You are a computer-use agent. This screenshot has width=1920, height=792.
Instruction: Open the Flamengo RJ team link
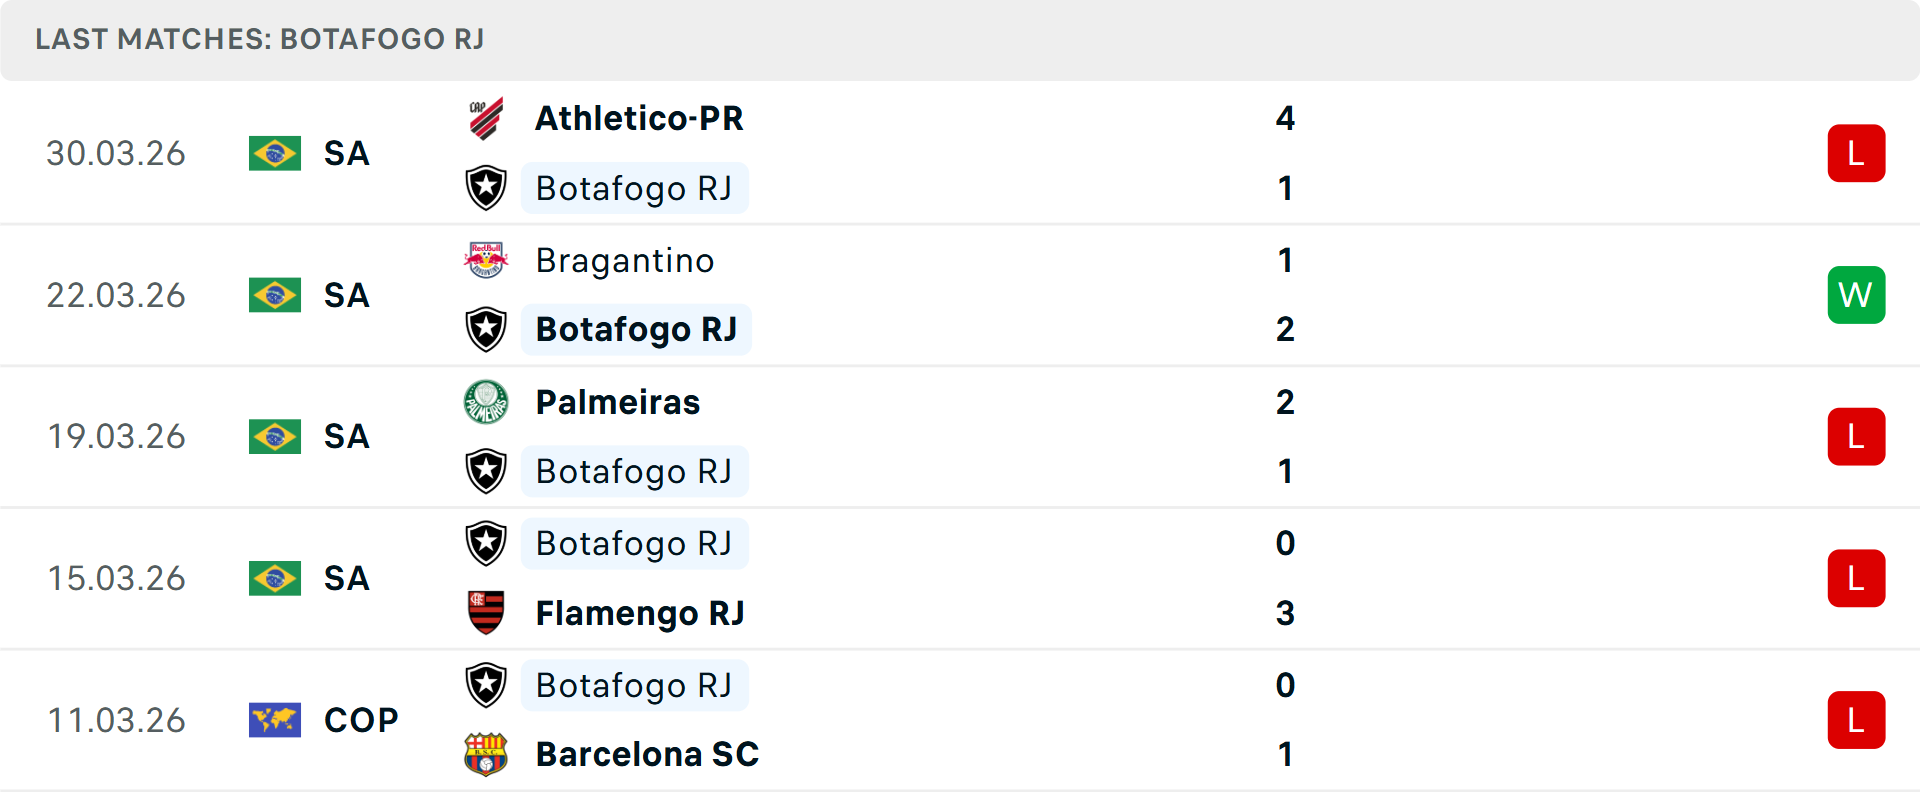click(x=640, y=613)
